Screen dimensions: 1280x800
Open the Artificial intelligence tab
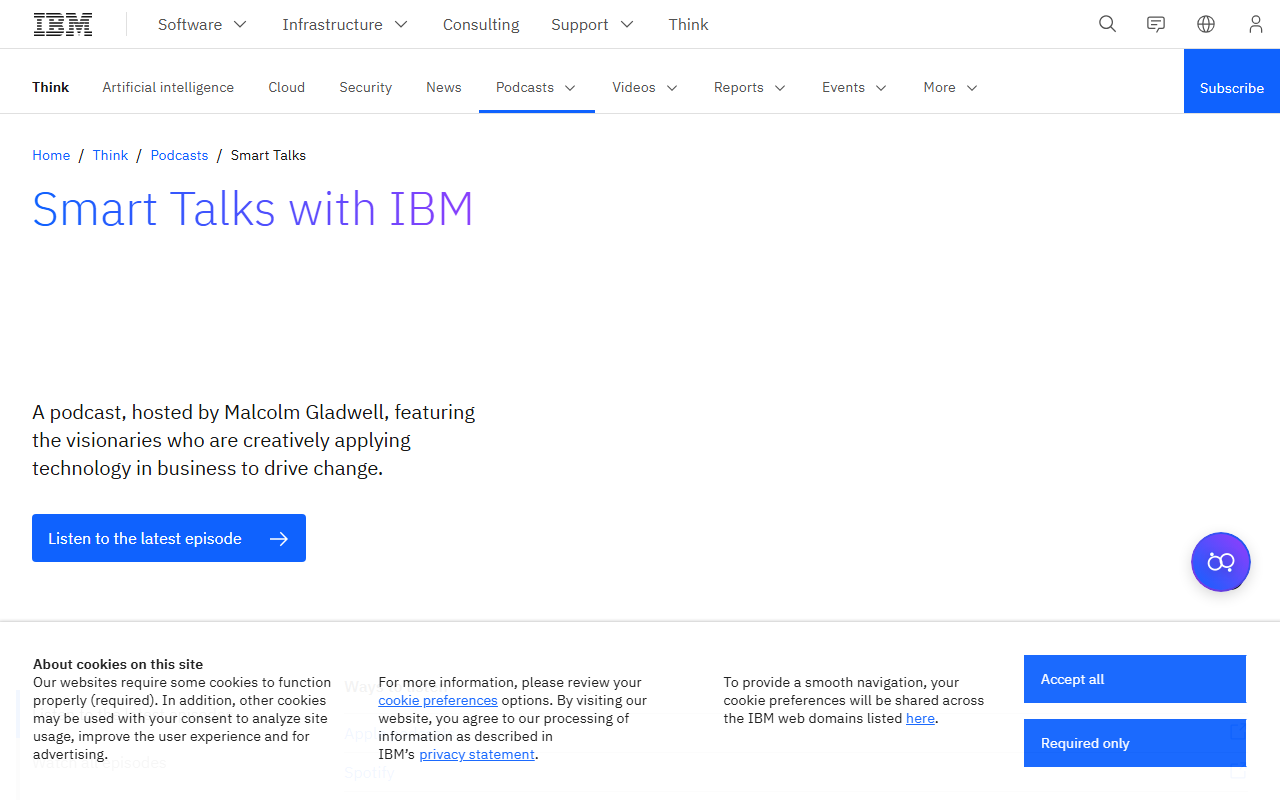pos(168,87)
